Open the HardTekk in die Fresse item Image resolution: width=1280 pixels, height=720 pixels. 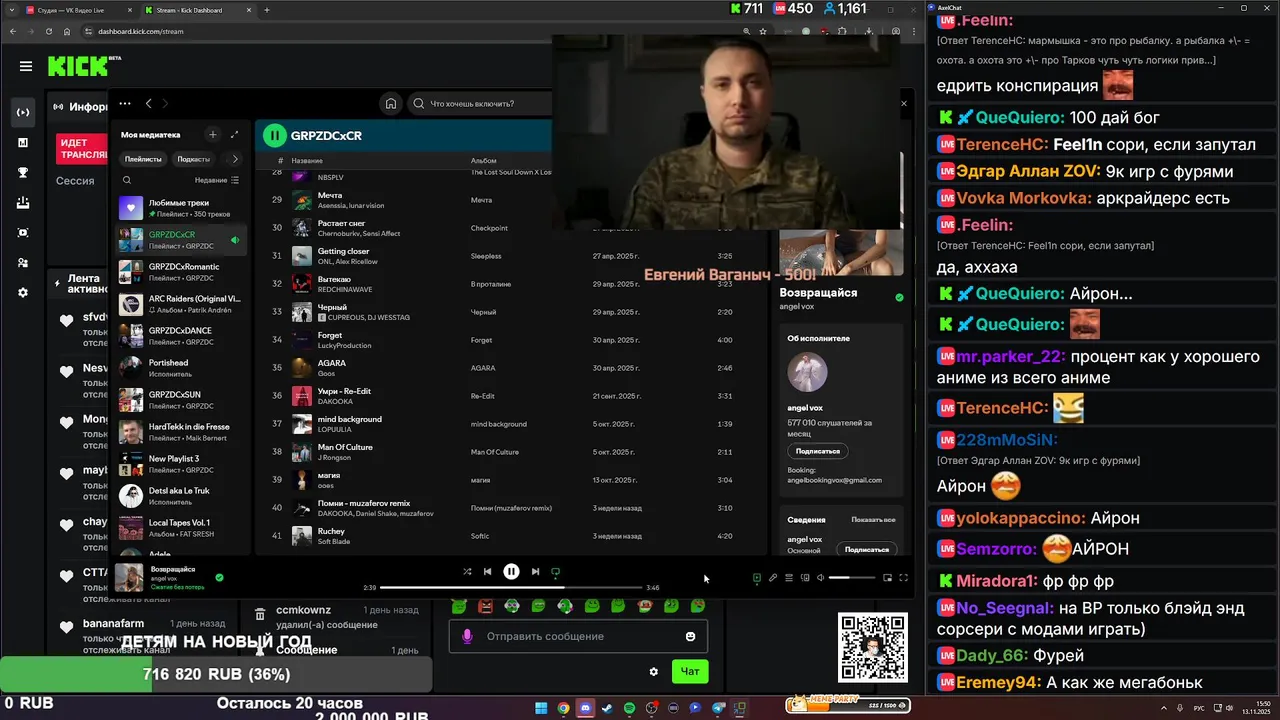[181, 432]
